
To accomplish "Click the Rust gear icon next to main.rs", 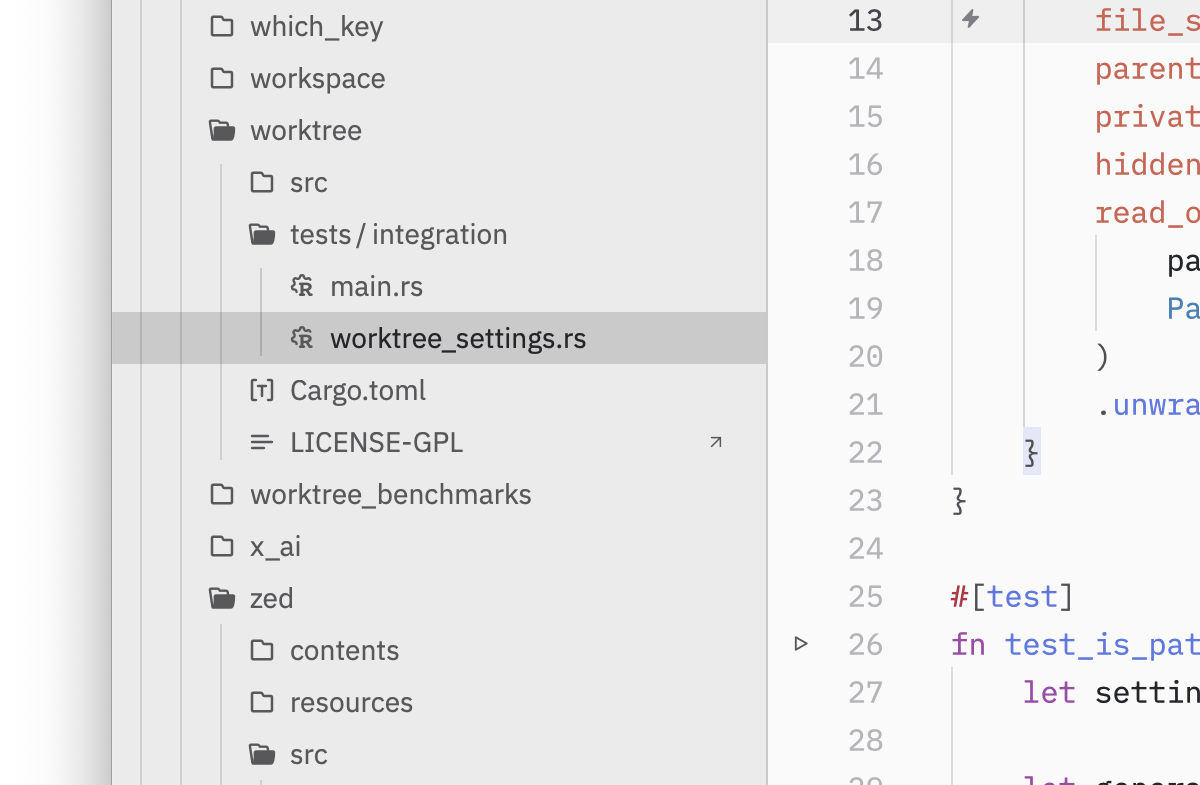I will click(x=300, y=286).
